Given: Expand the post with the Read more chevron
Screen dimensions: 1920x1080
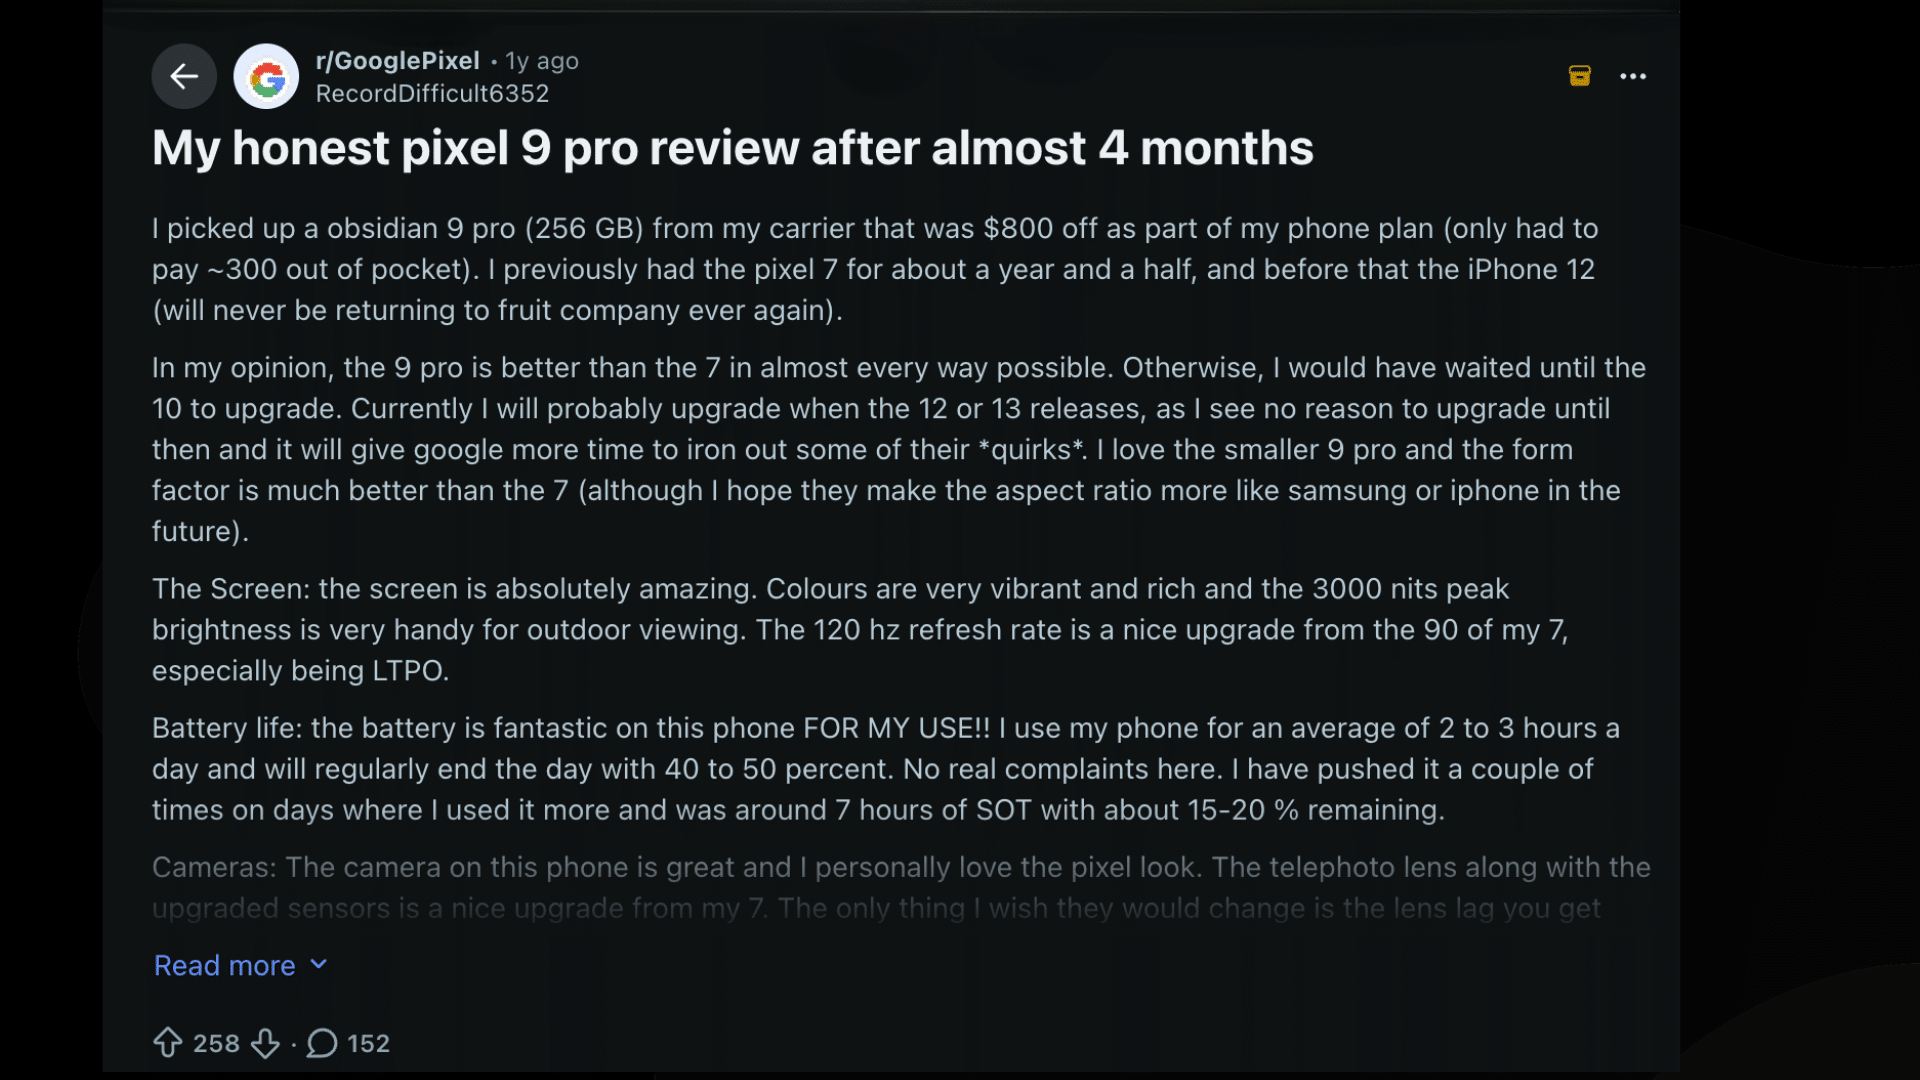Looking at the screenshot, I should pos(319,964).
